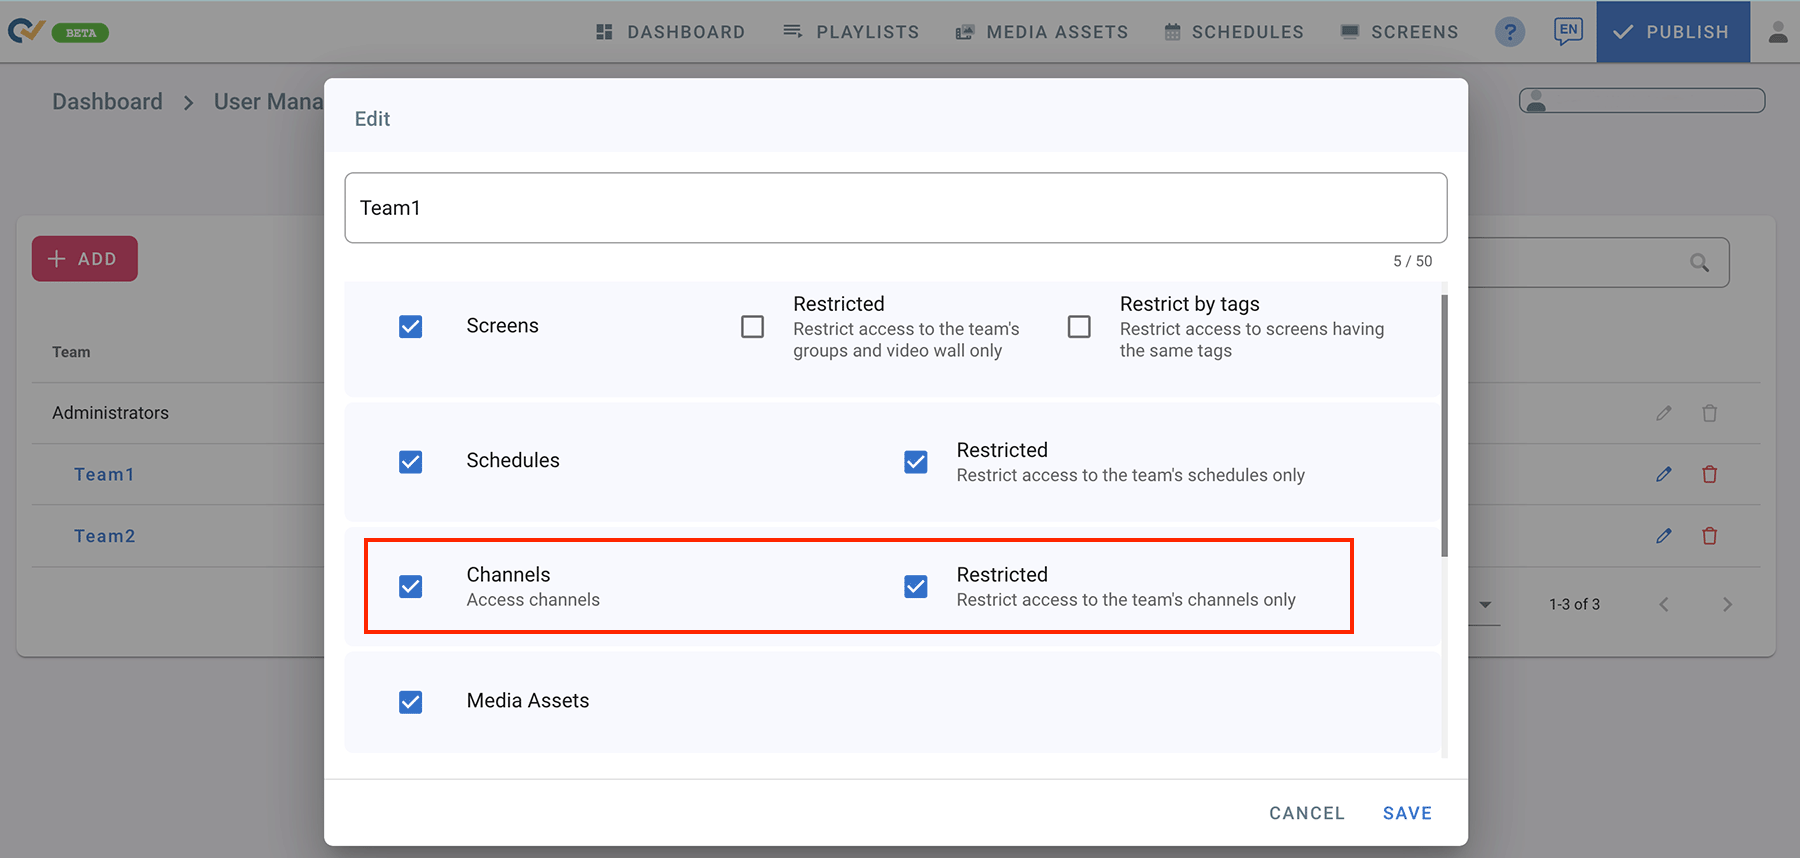Screen dimensions: 1800x858
Task: Click the pencil edit icon for Team1
Action: click(x=1663, y=475)
